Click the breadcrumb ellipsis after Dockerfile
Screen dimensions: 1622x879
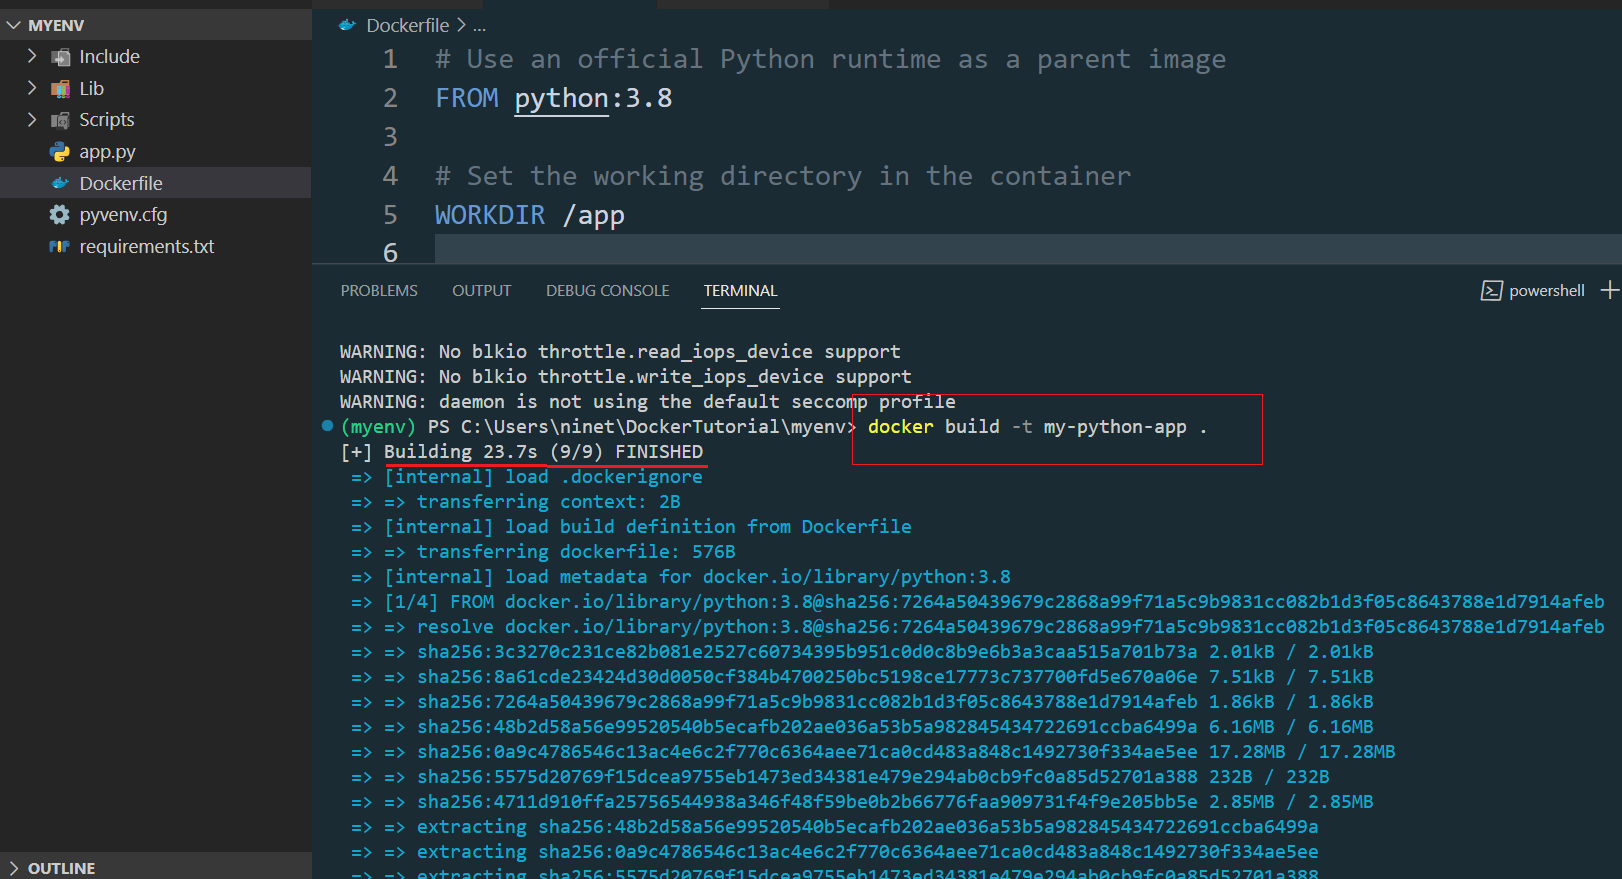[x=480, y=25]
